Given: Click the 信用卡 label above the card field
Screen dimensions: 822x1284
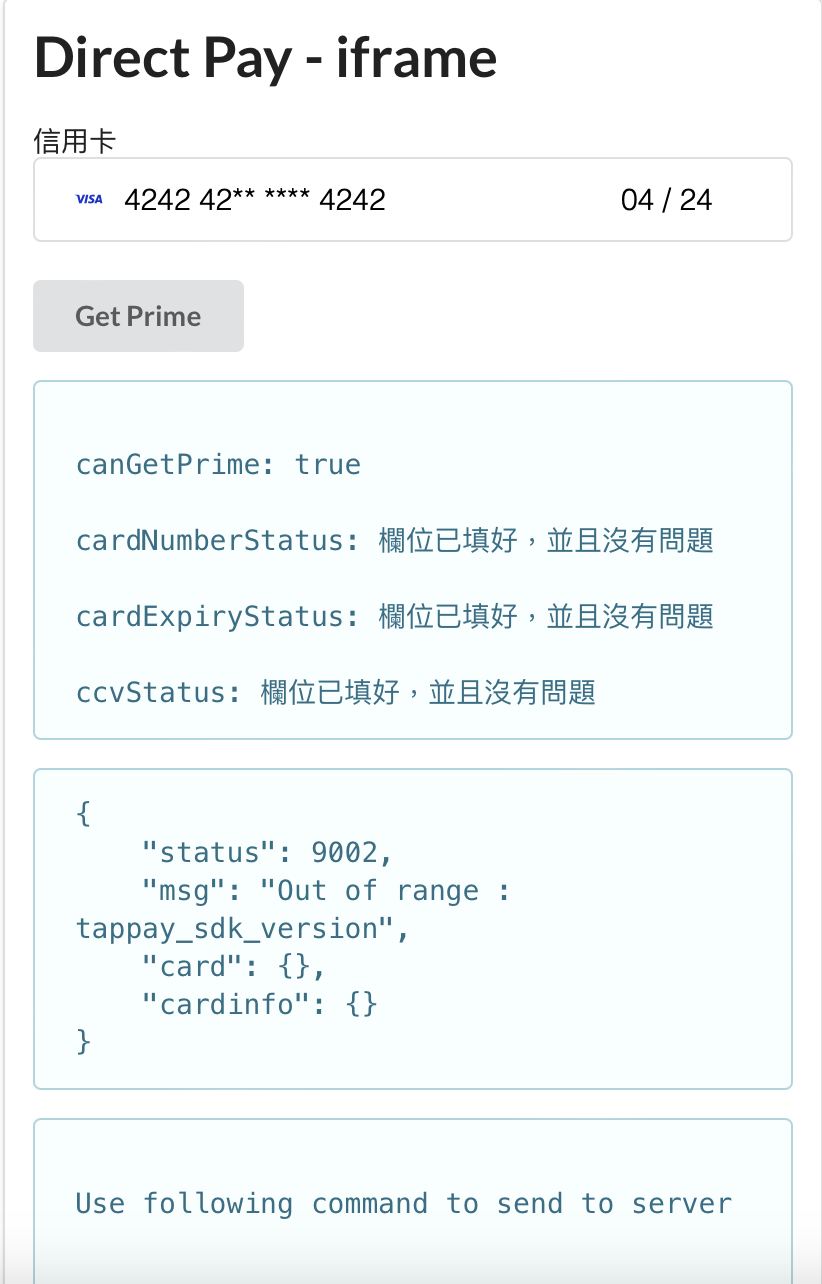Looking at the screenshot, I should coord(74,140).
